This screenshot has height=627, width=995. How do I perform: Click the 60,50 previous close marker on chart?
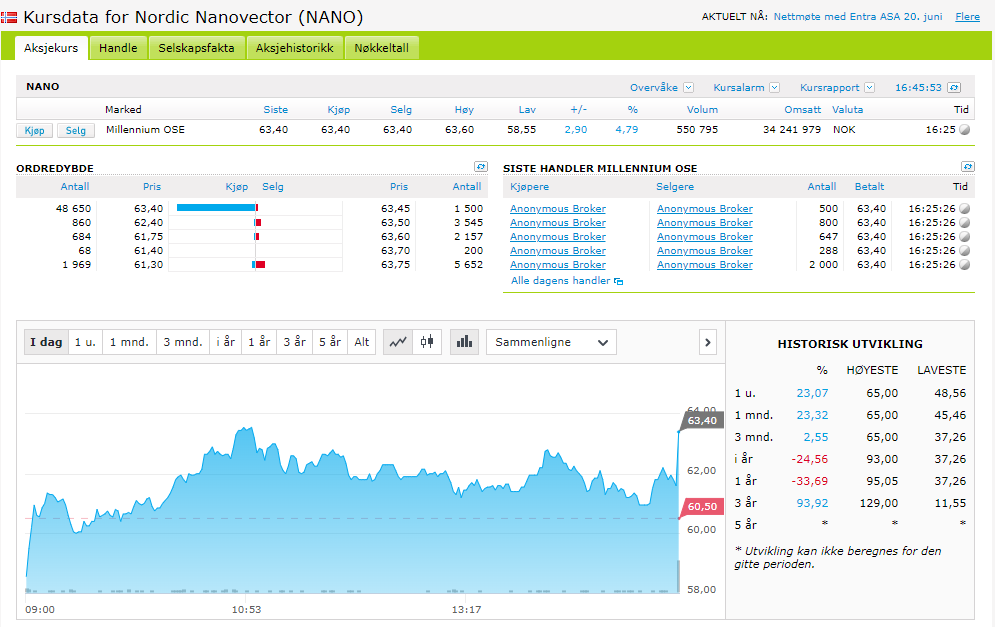(x=702, y=506)
